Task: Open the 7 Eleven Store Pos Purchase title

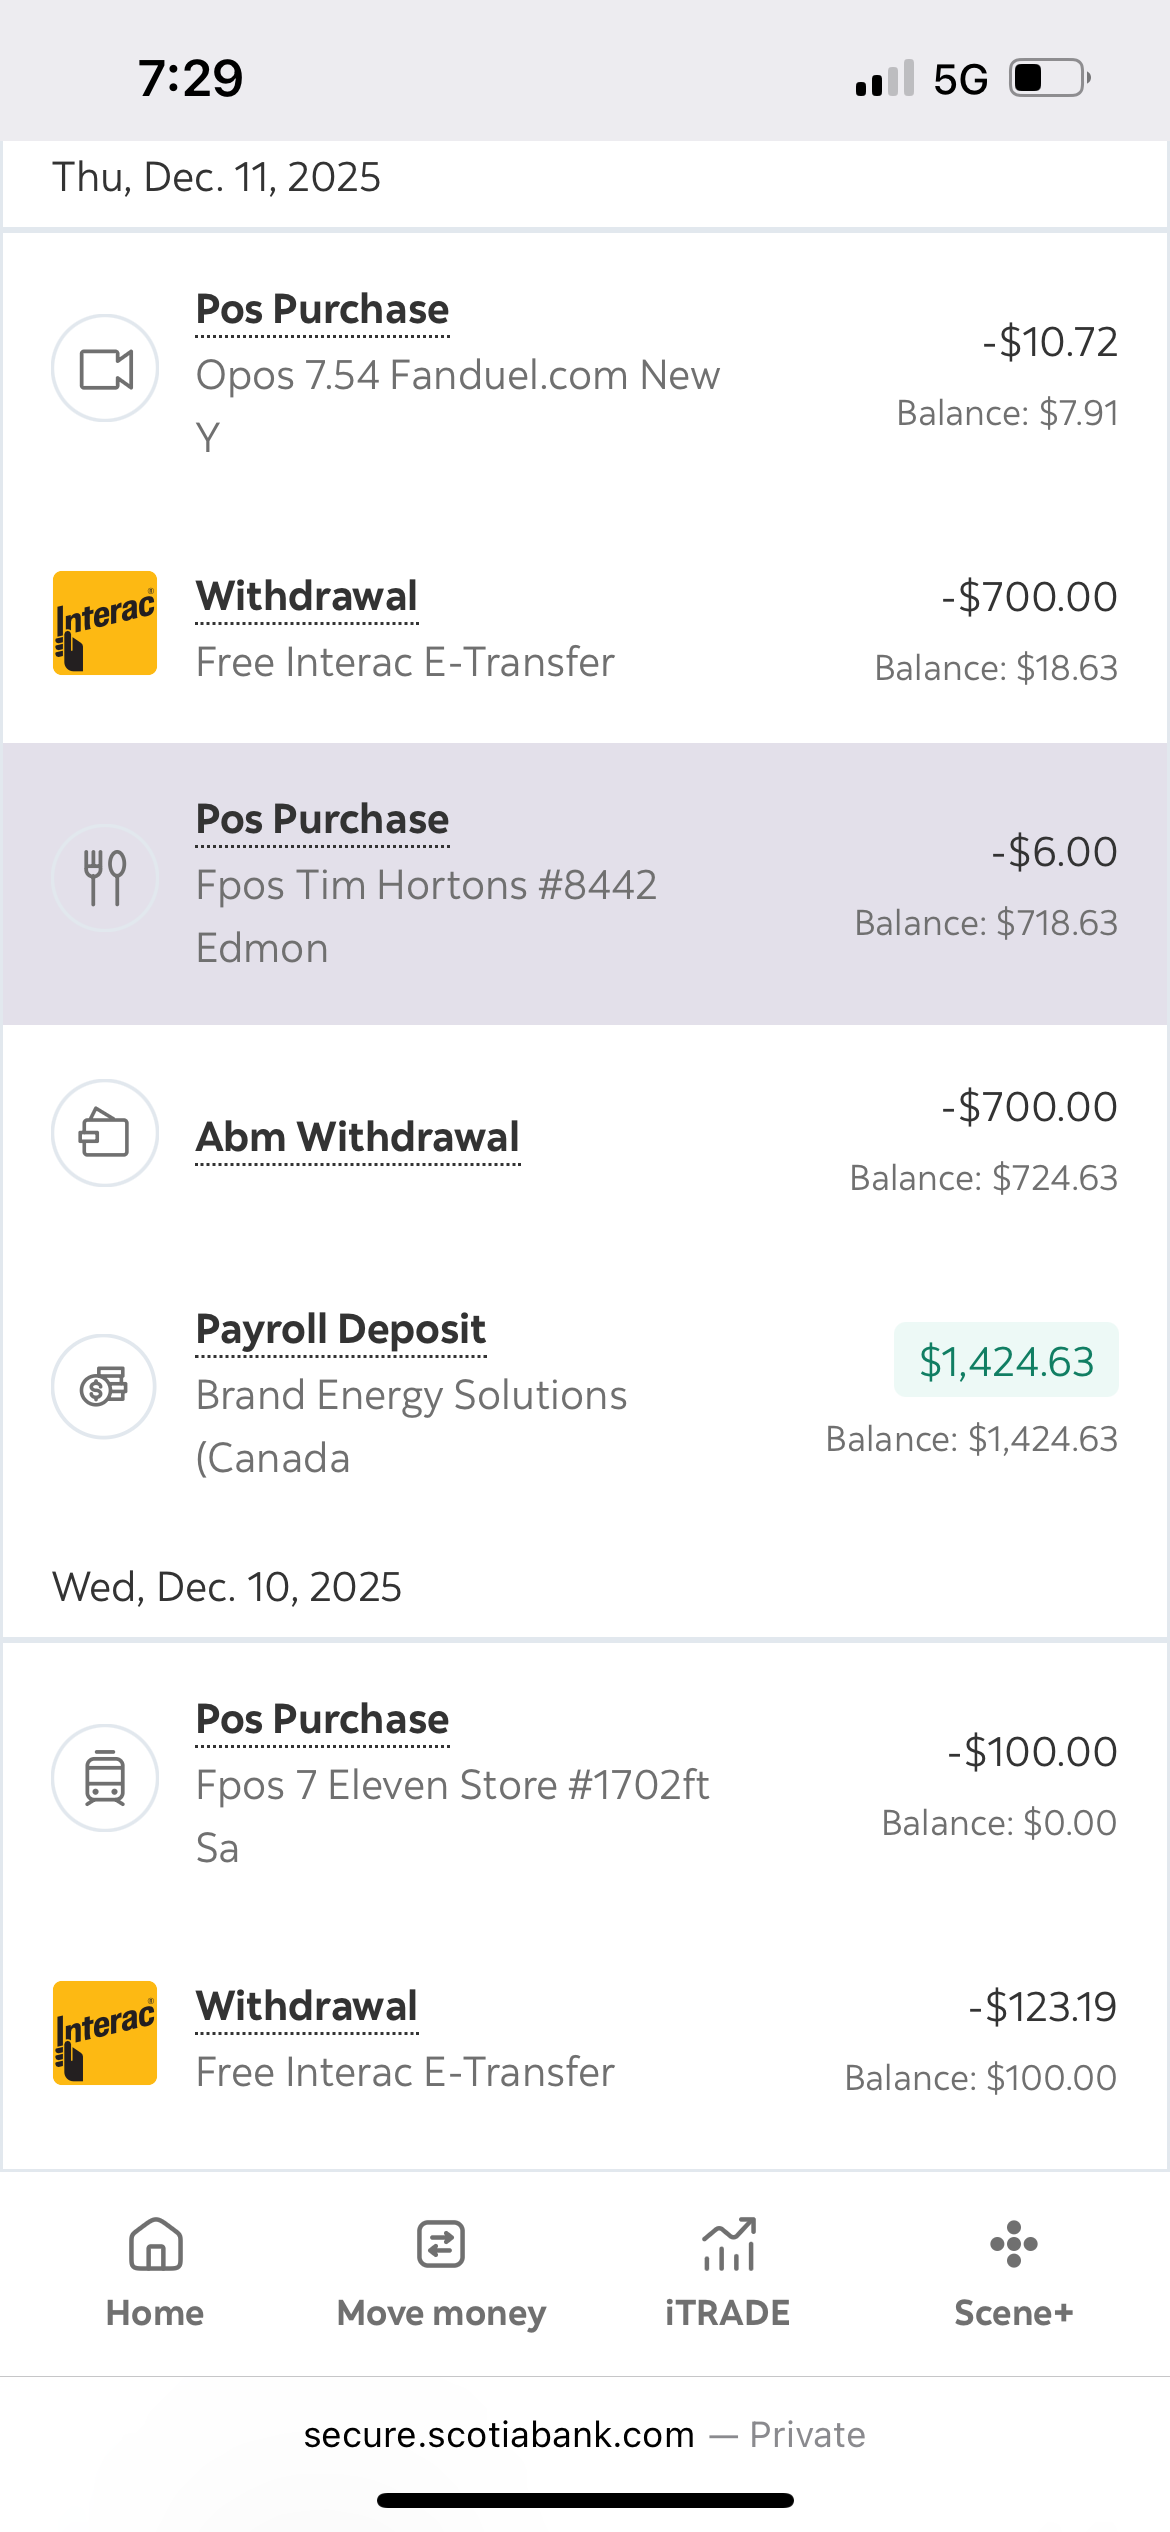Action: point(322,1720)
